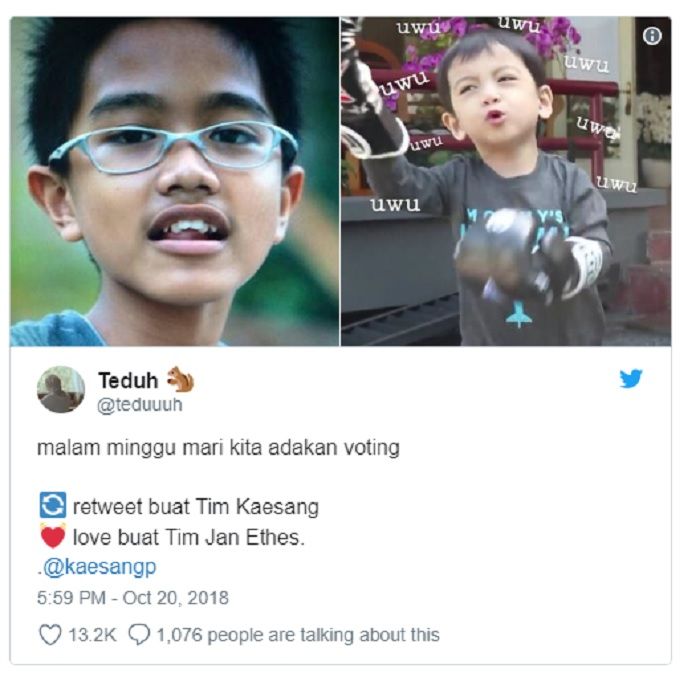Click '1,076 people are talking about this'

[x=298, y=635]
